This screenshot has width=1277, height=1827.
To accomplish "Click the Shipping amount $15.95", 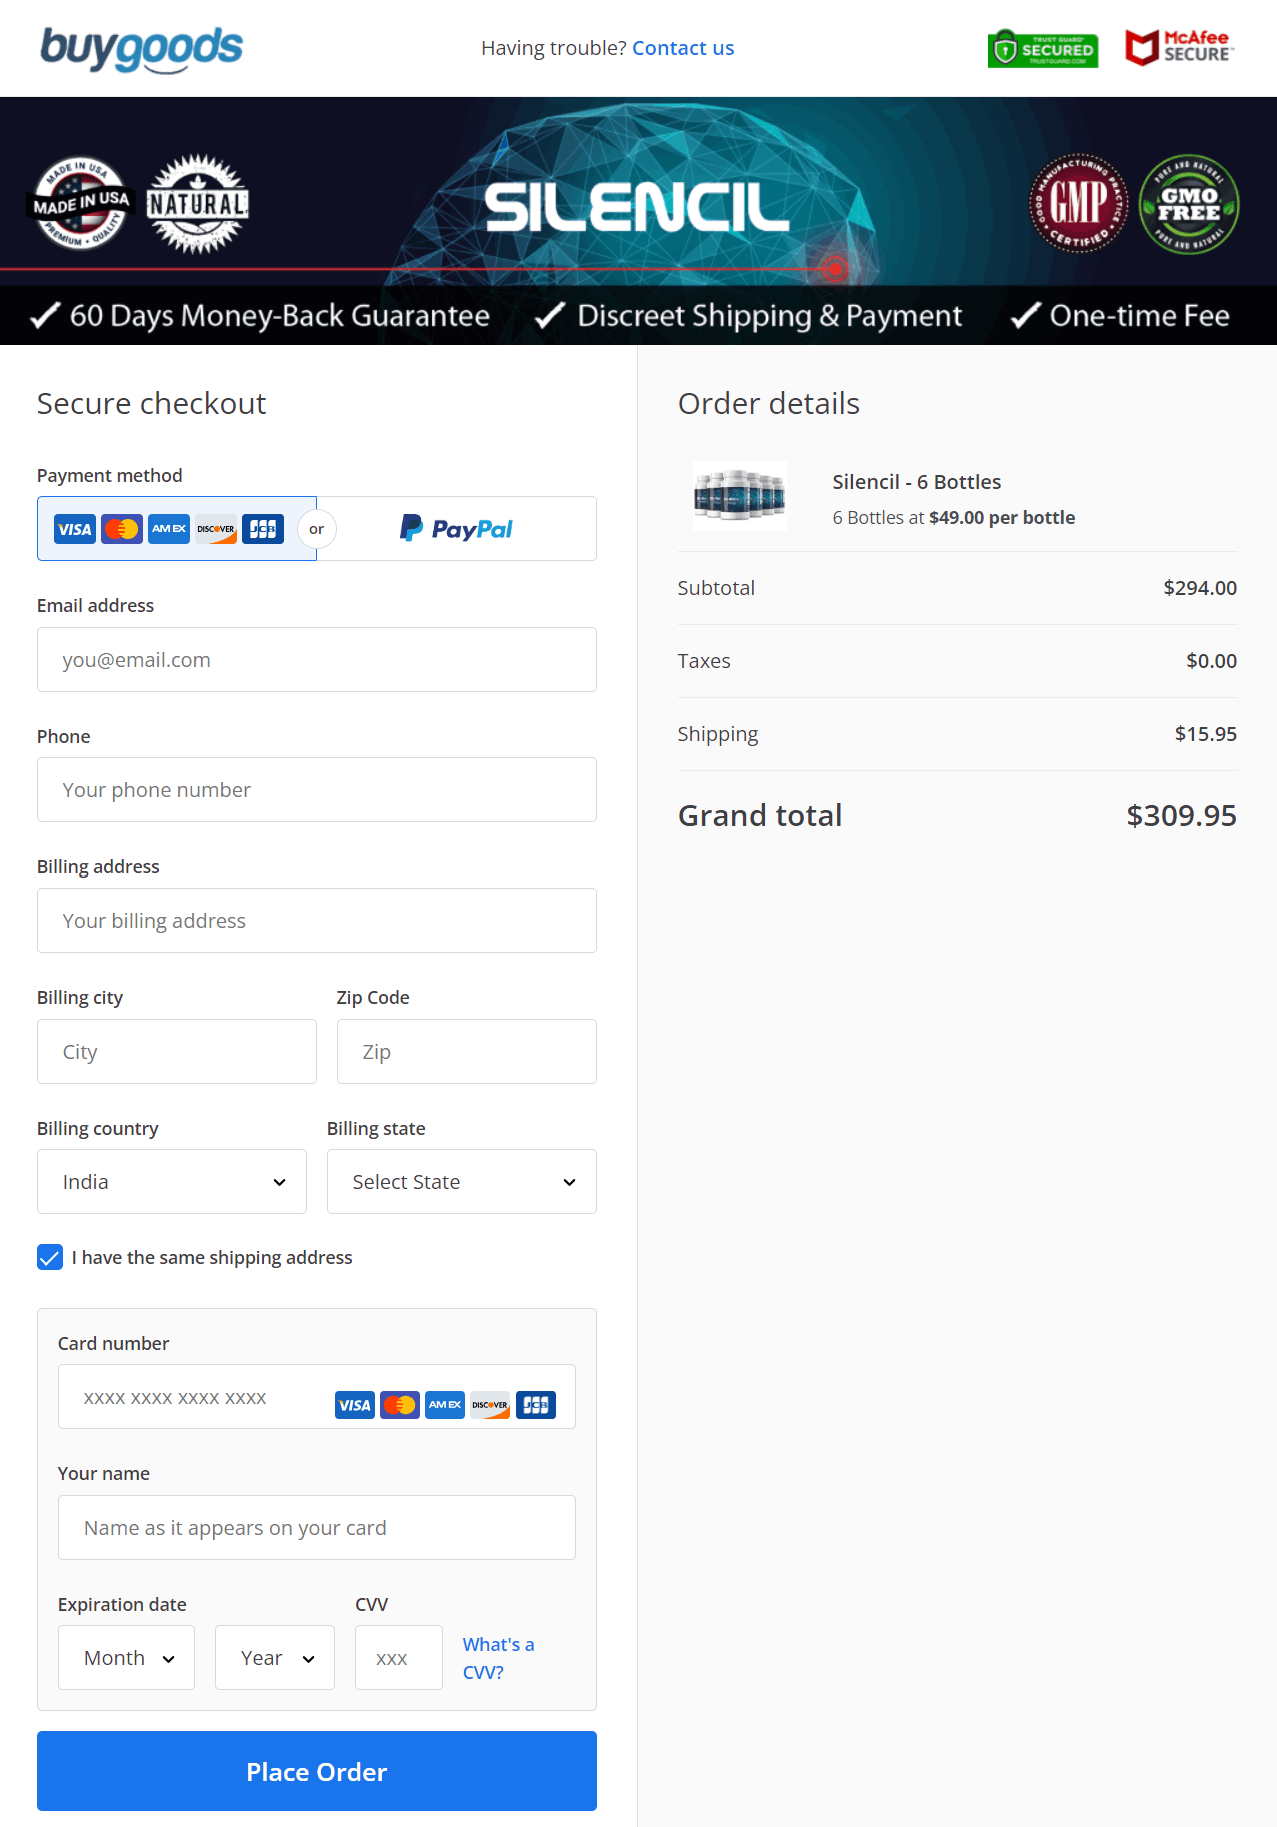I will (x=1206, y=734).
